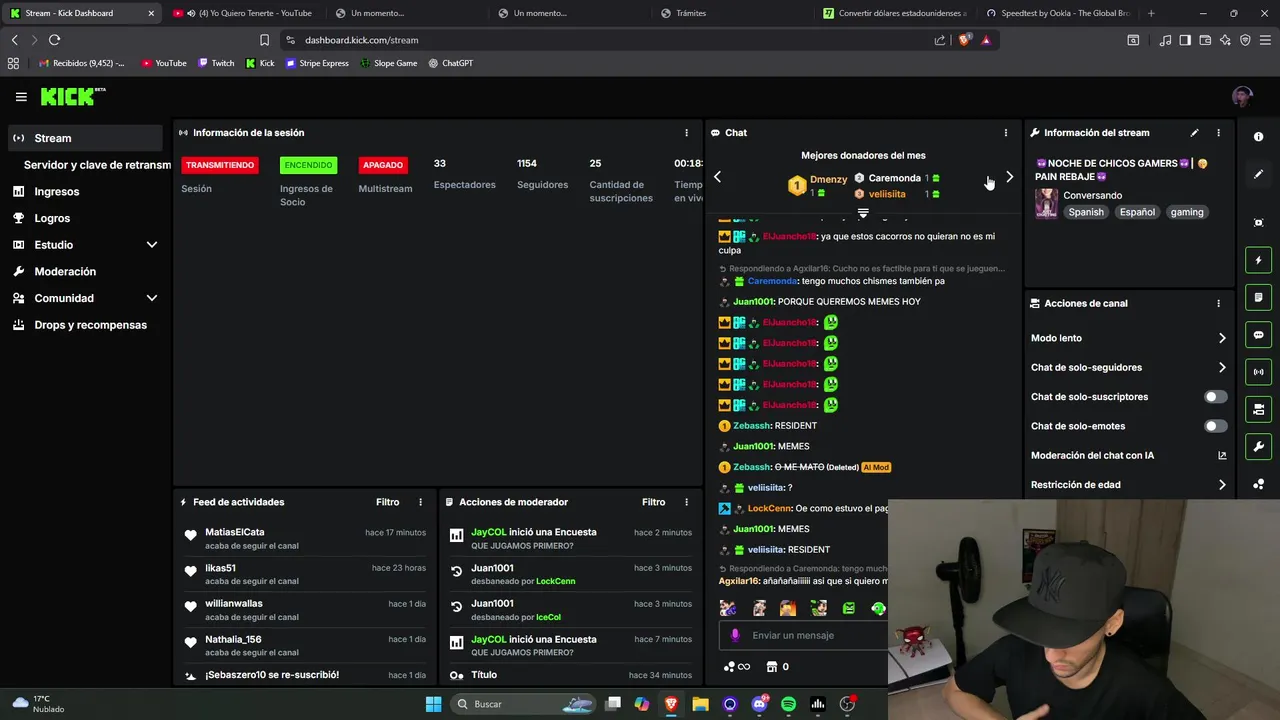
Task: Open the user profile avatar menu
Action: click(1242, 97)
